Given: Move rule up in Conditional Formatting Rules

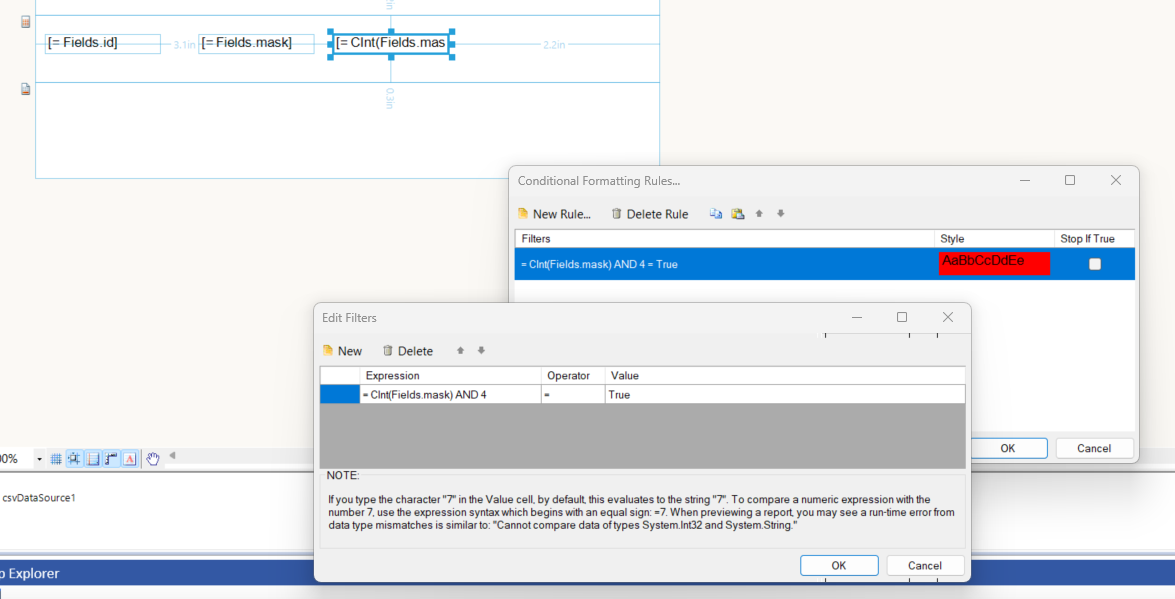Looking at the screenshot, I should [x=759, y=214].
